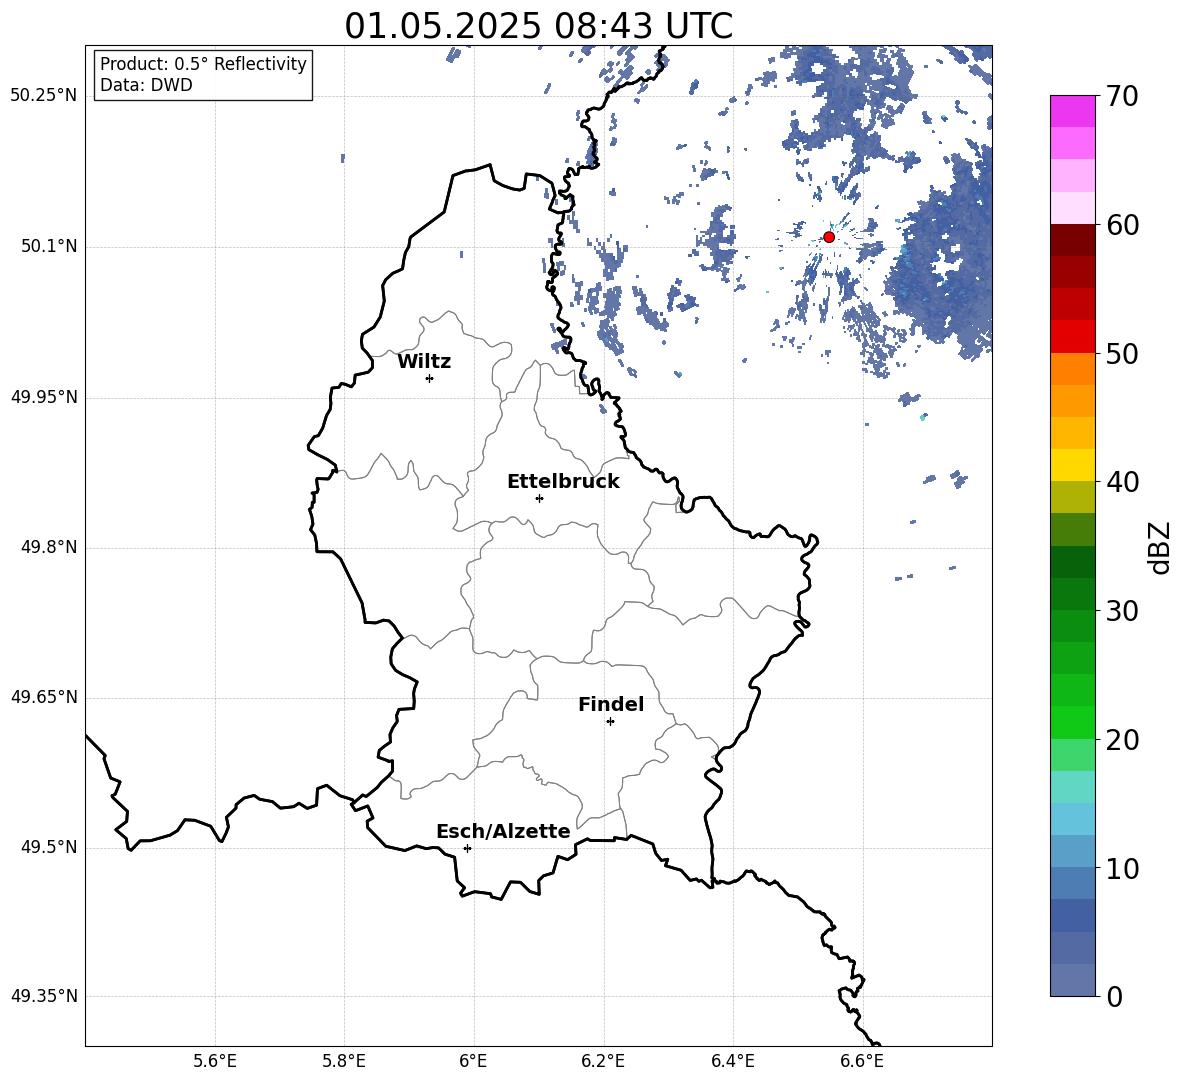Screen dimensions: 1184x1081
Task: Click the 30 value on colorbar
Action: tap(1122, 611)
